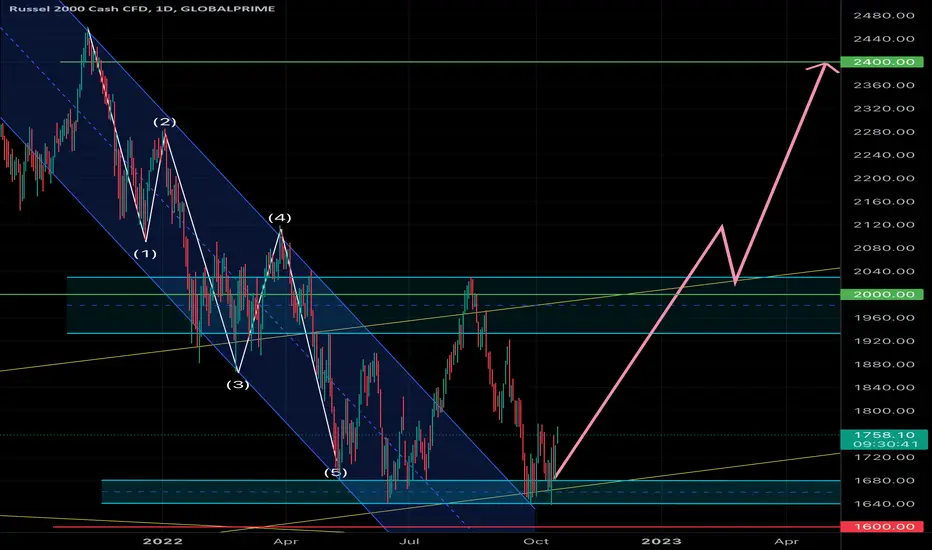The height and width of the screenshot is (550, 932).
Task: Click the 2480.00 price axis value
Action: 884,15
